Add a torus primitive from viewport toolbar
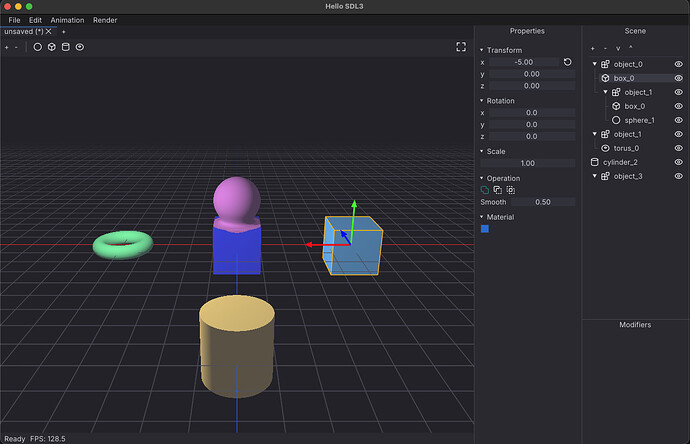 (80, 47)
